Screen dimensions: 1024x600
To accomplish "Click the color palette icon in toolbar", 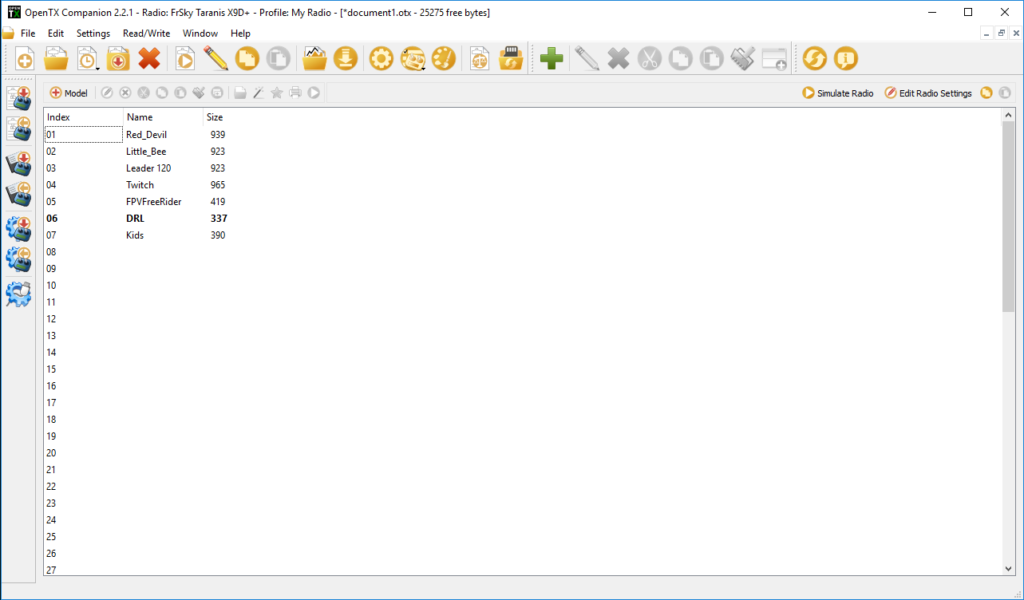I will coord(443,60).
